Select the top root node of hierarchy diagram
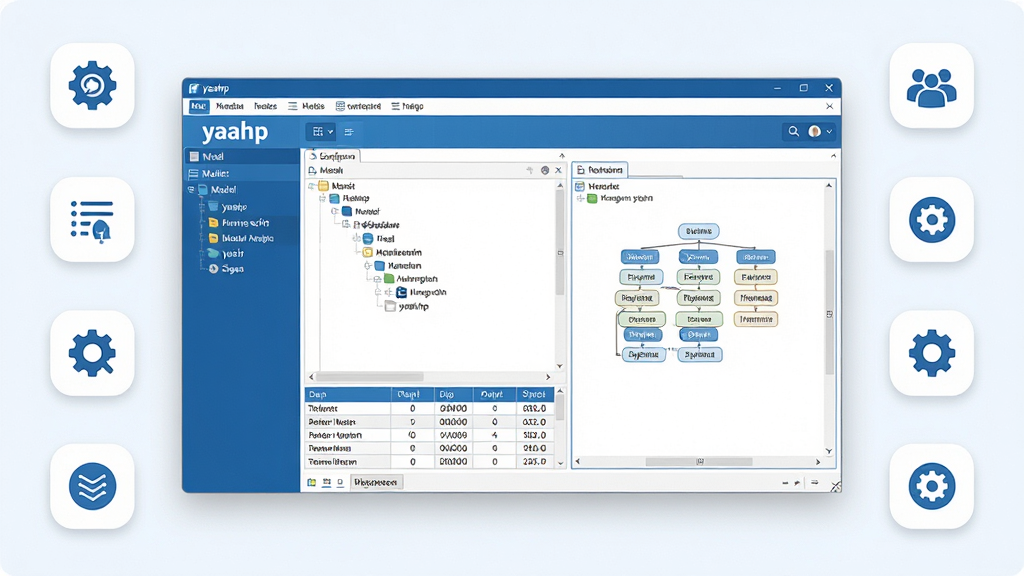1024x576 pixels. (x=699, y=231)
